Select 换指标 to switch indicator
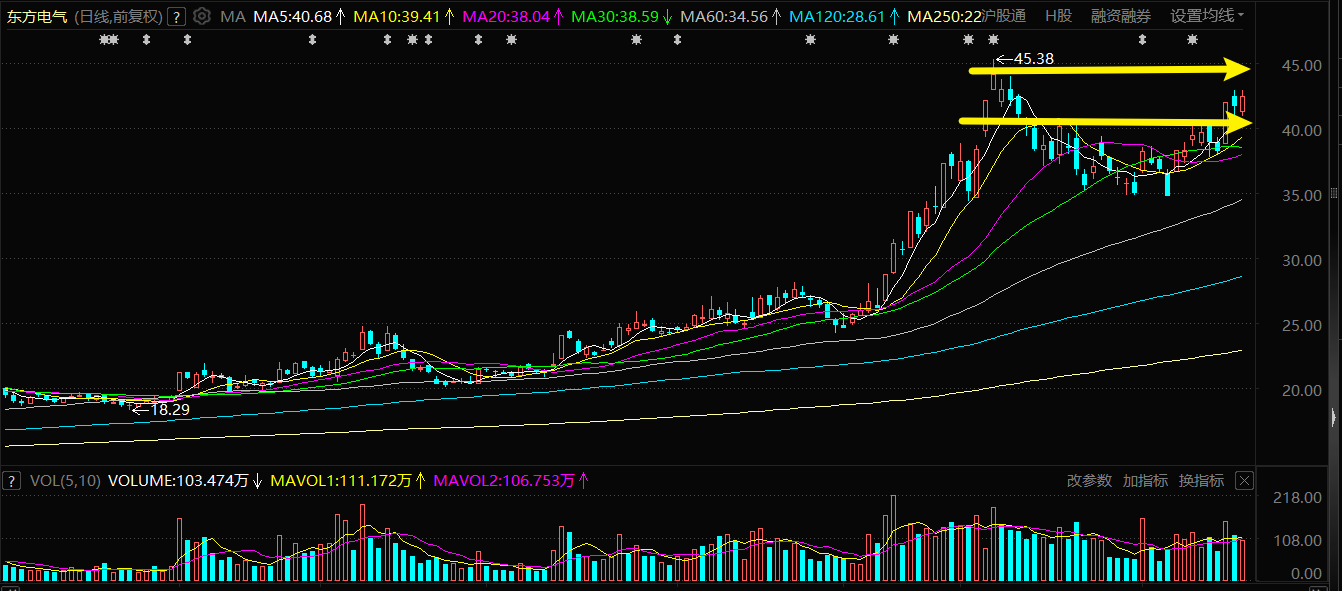 tap(1201, 481)
